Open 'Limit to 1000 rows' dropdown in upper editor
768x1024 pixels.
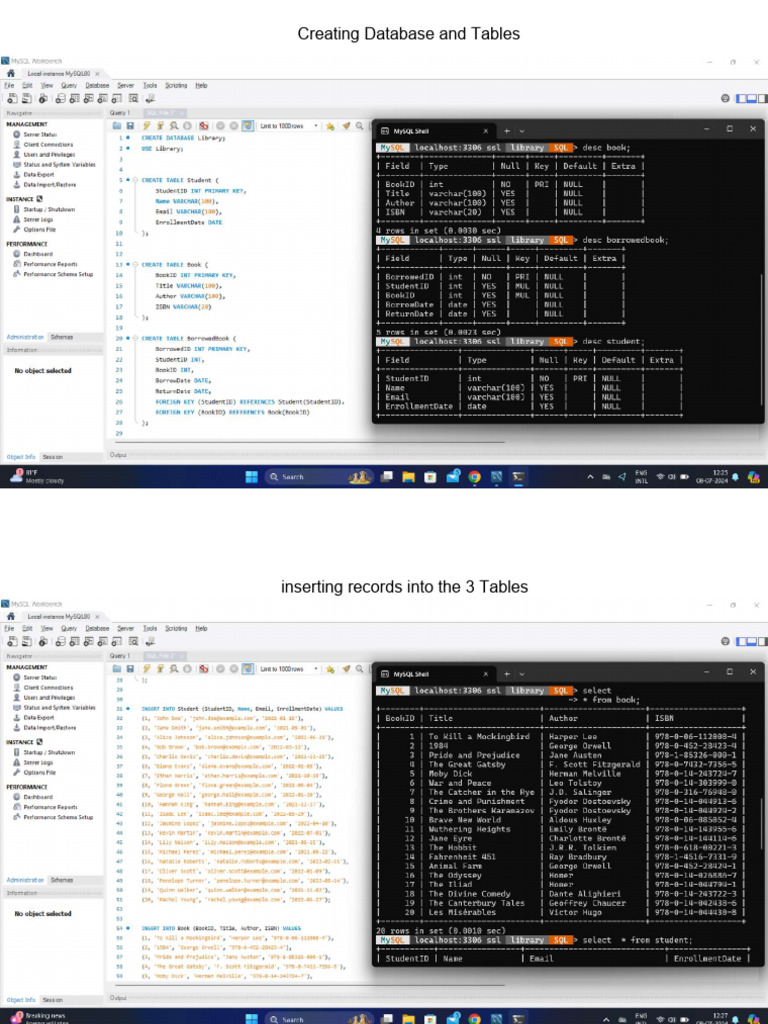click(x=288, y=126)
